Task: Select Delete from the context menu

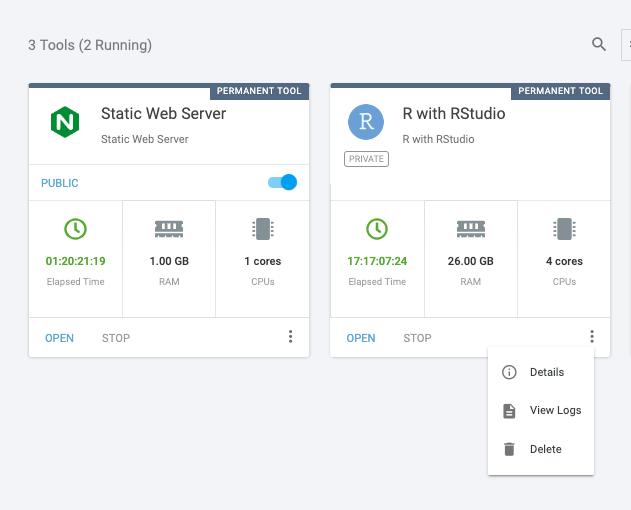Action: (x=541, y=449)
